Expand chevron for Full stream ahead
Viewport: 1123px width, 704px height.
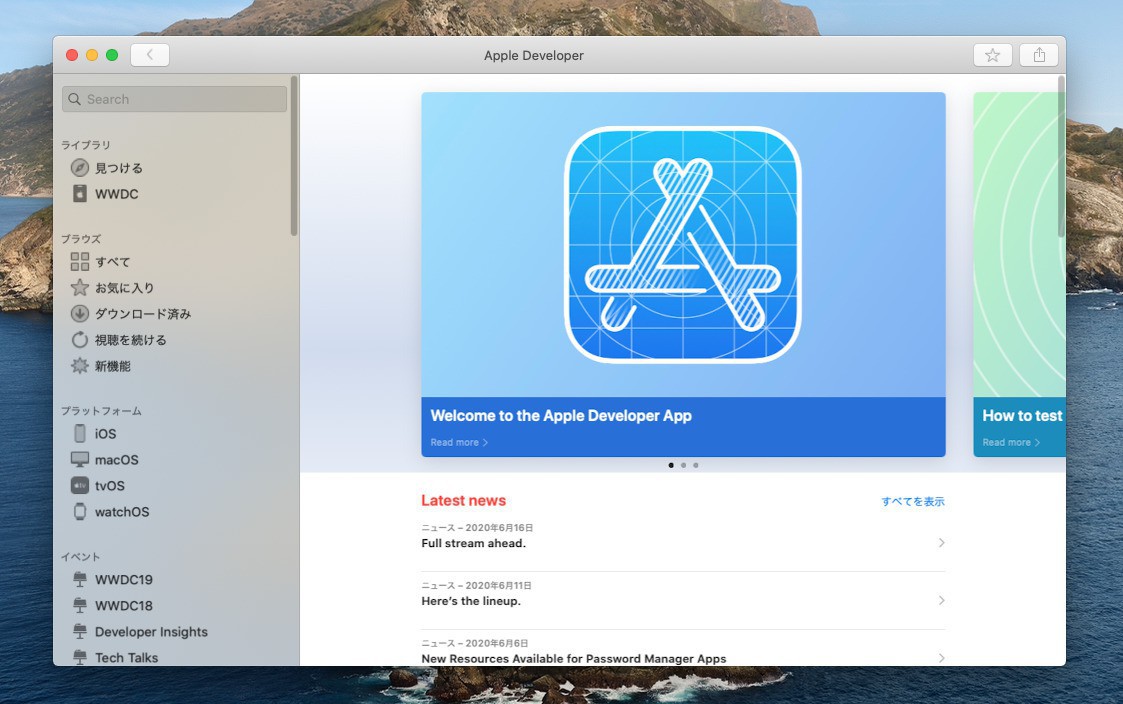pyautogui.click(x=941, y=543)
